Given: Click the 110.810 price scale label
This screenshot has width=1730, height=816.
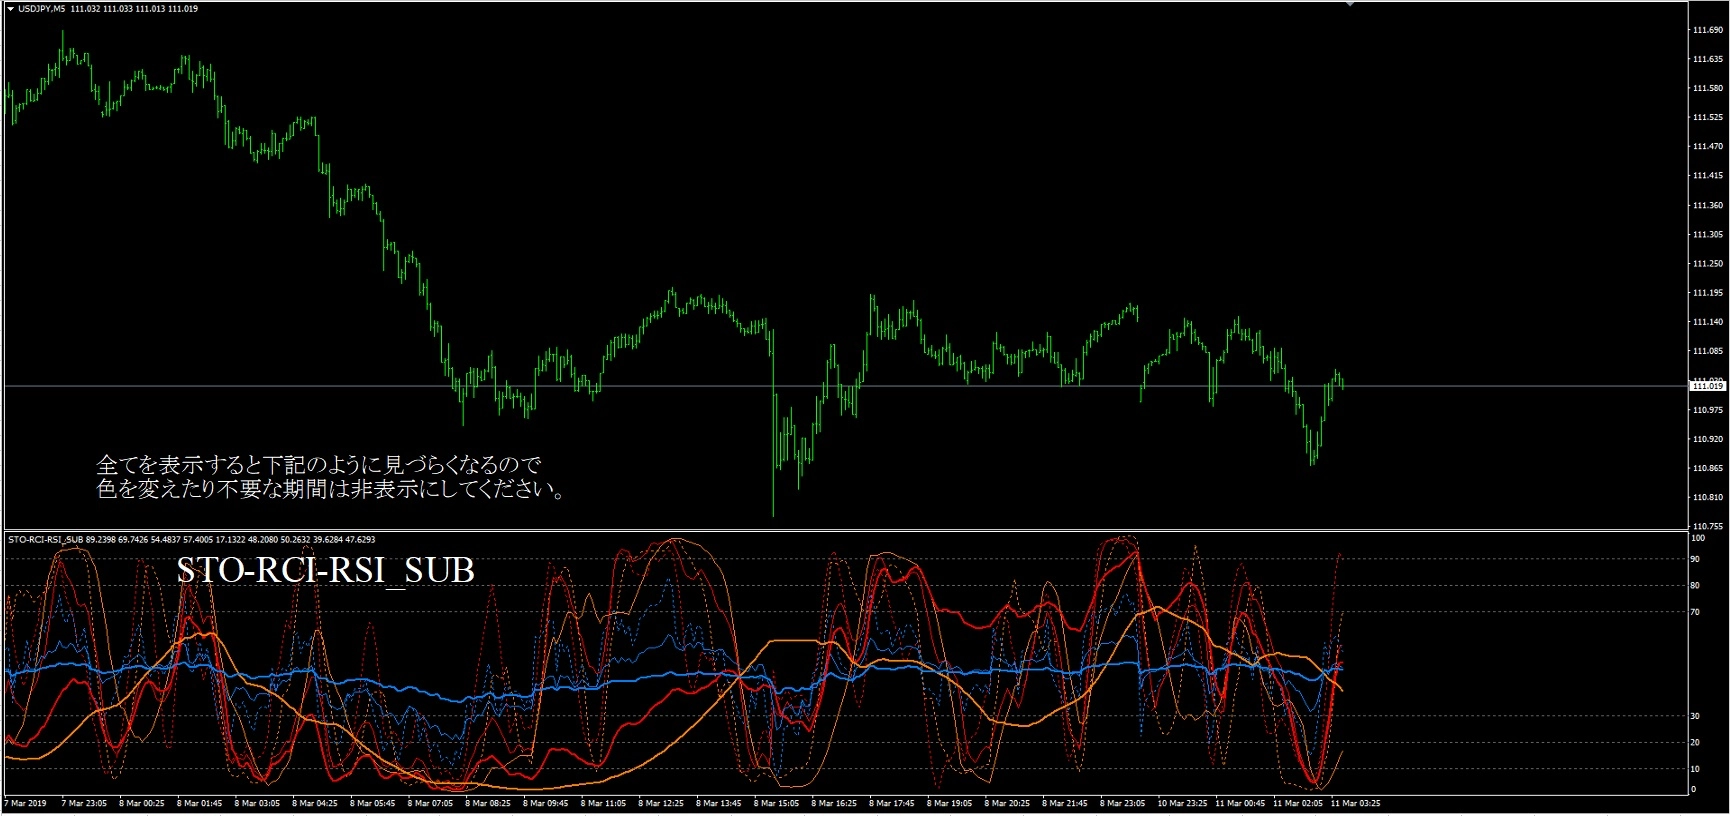Looking at the screenshot, I should [x=1707, y=497].
